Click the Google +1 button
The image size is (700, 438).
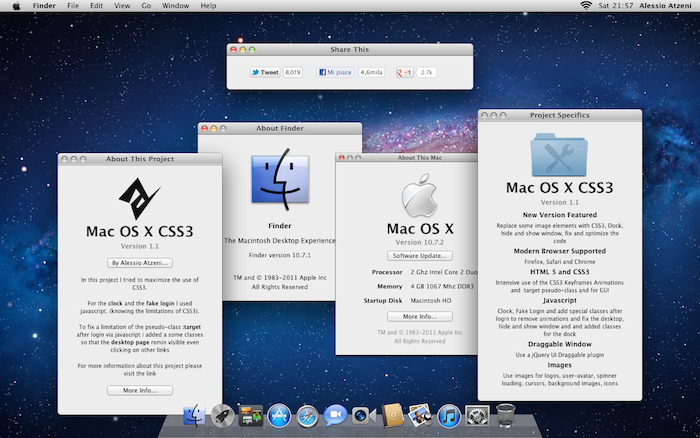(404, 72)
